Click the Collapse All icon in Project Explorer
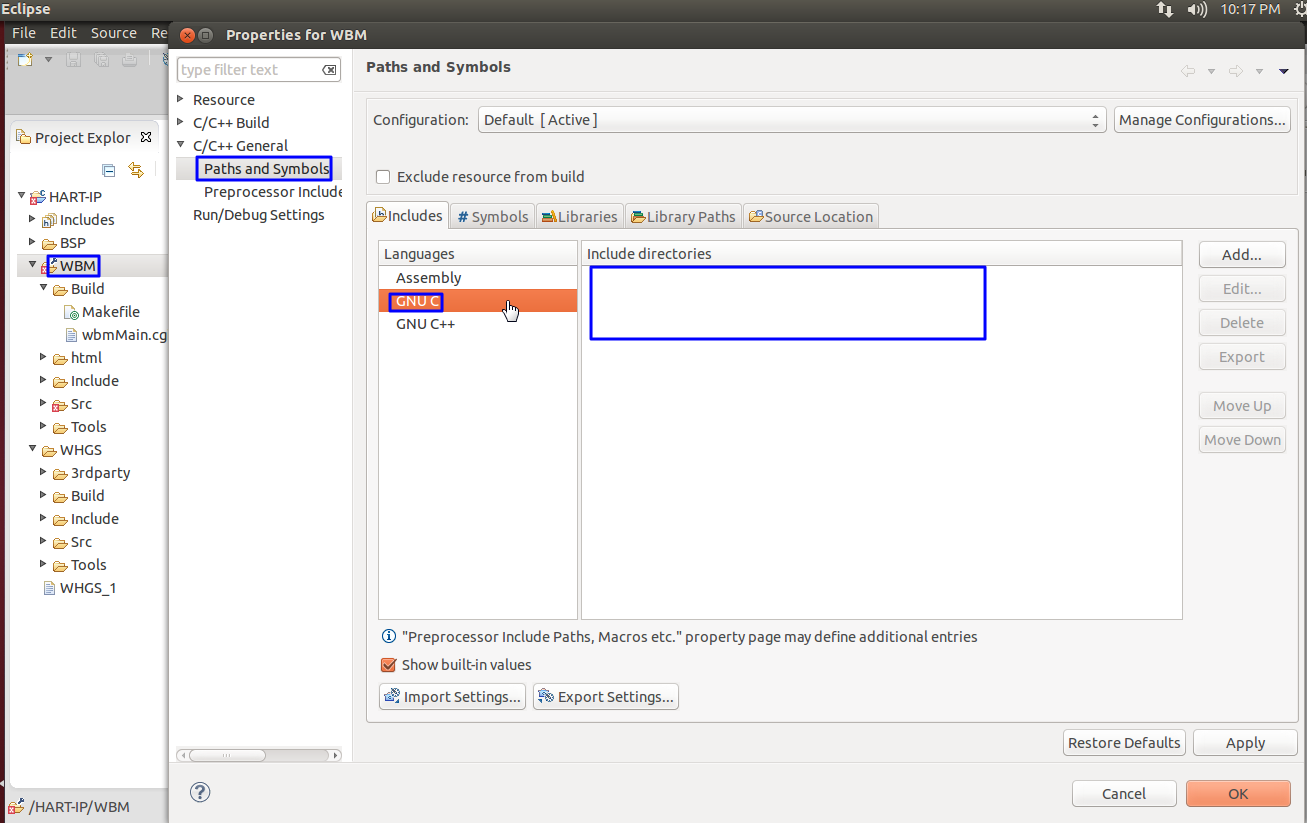 coord(108,170)
